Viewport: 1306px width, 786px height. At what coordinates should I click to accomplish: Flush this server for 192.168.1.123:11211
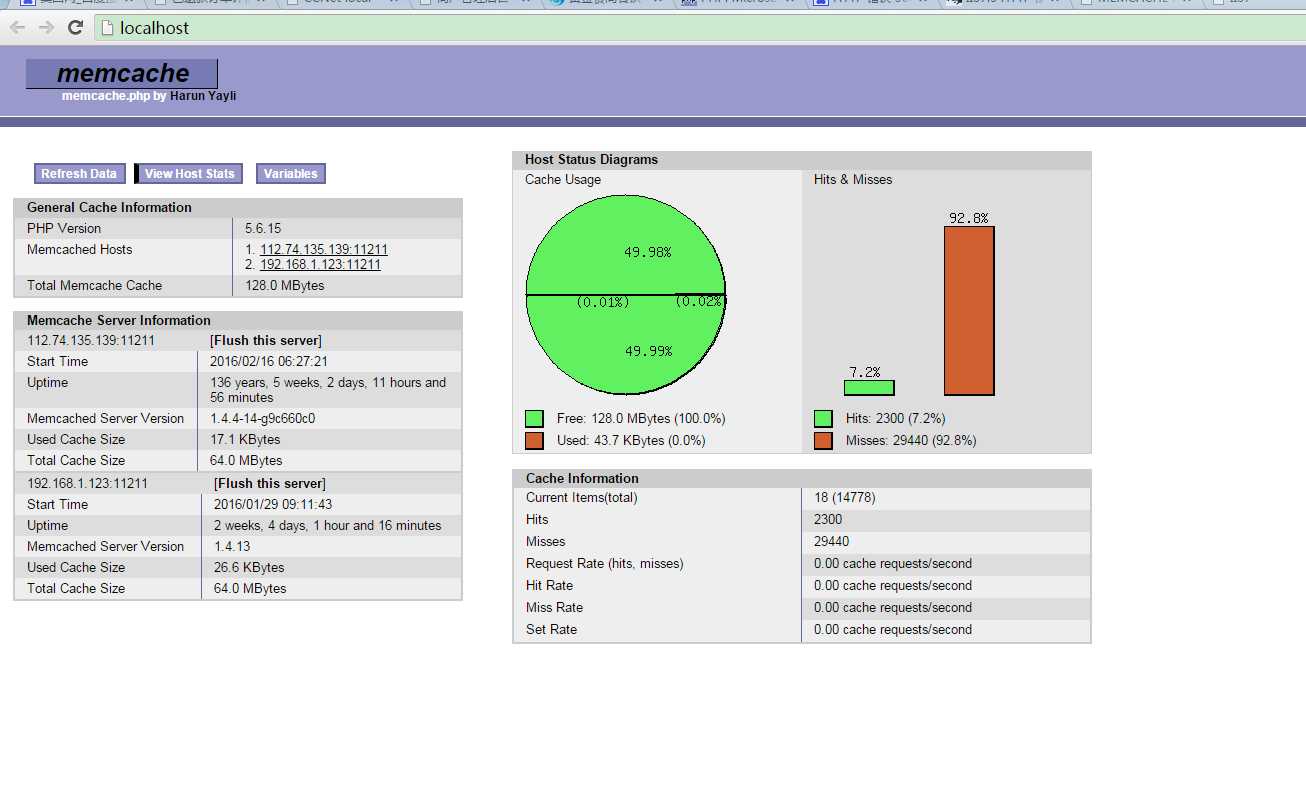pos(270,483)
